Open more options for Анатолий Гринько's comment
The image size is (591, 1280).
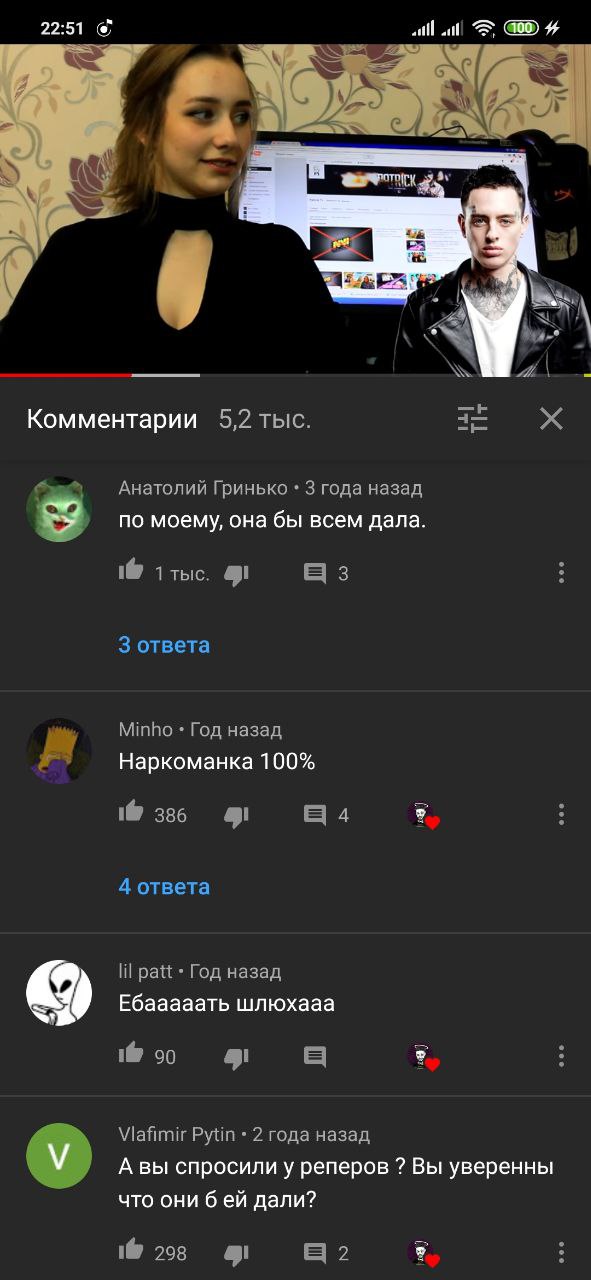(561, 573)
